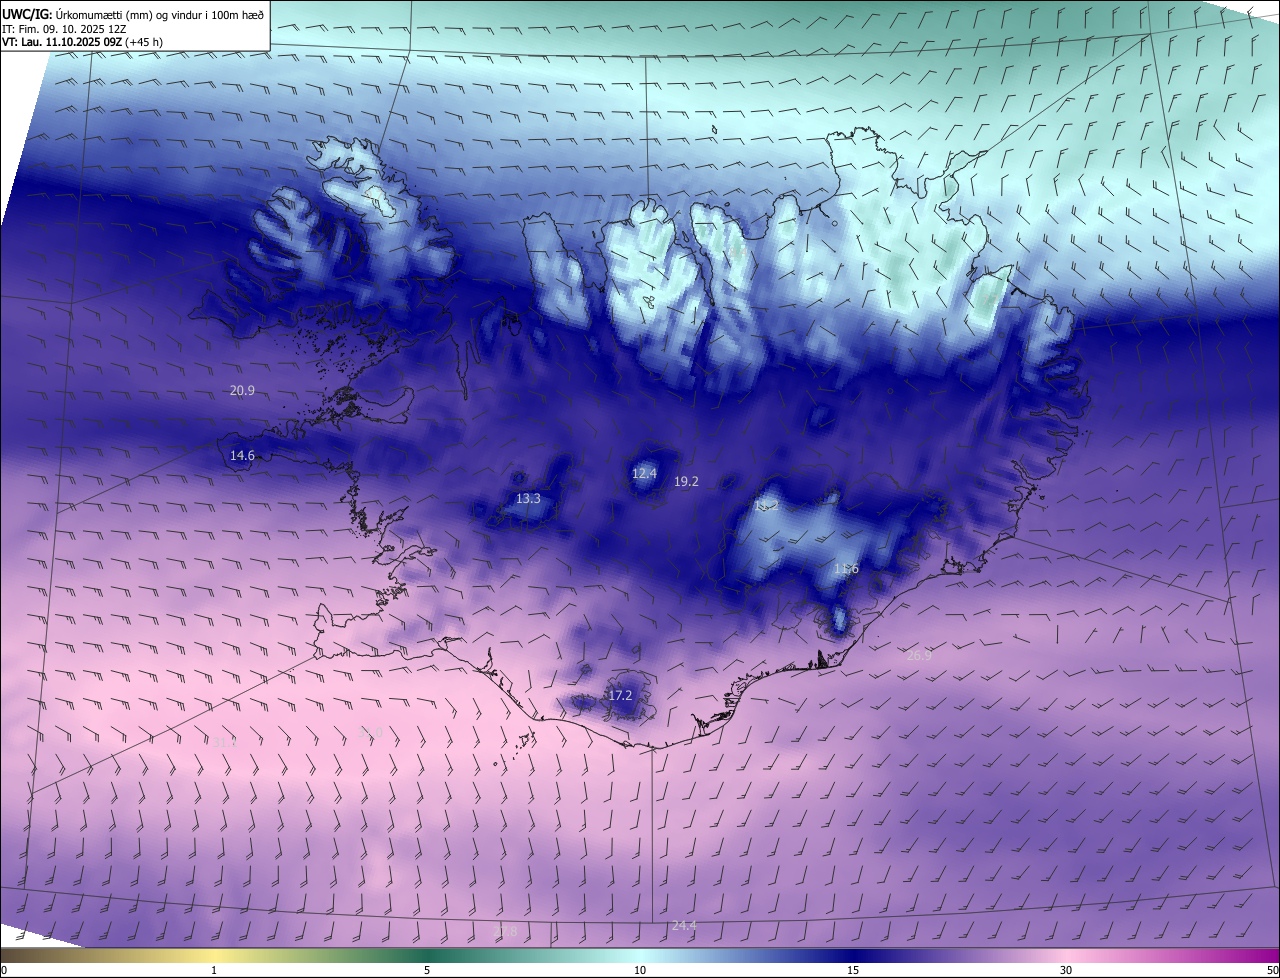1280x978 pixels.
Task: Click the 27.8 value on the map
Action: point(505,932)
